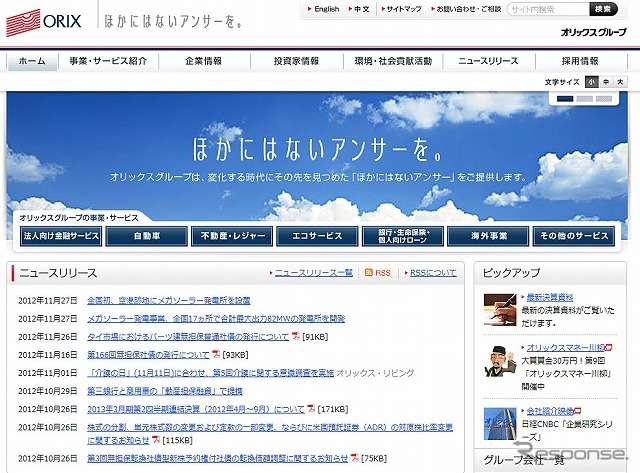Click building thumbnail for 会社紹介映像
This screenshot has width=640, height=473.
(x=500, y=424)
